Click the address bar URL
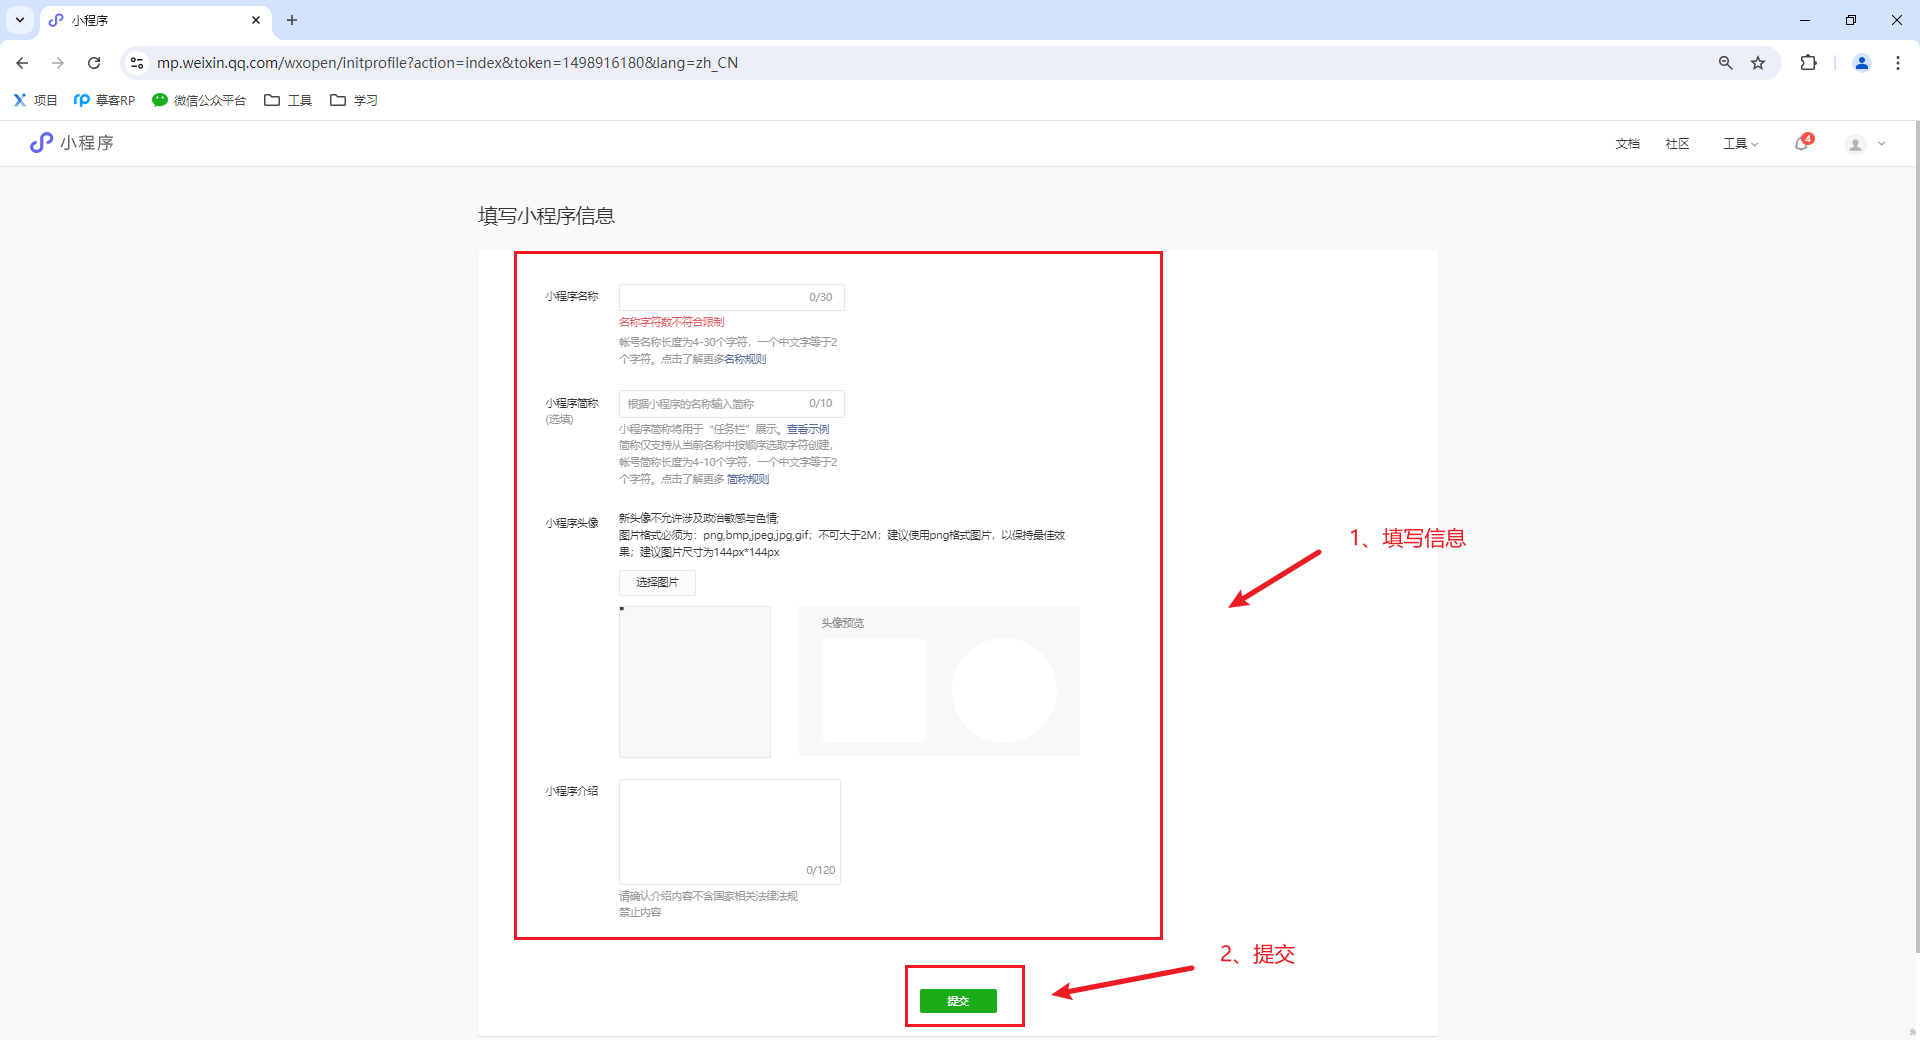Screen dimensions: 1920x1040 (x=447, y=63)
